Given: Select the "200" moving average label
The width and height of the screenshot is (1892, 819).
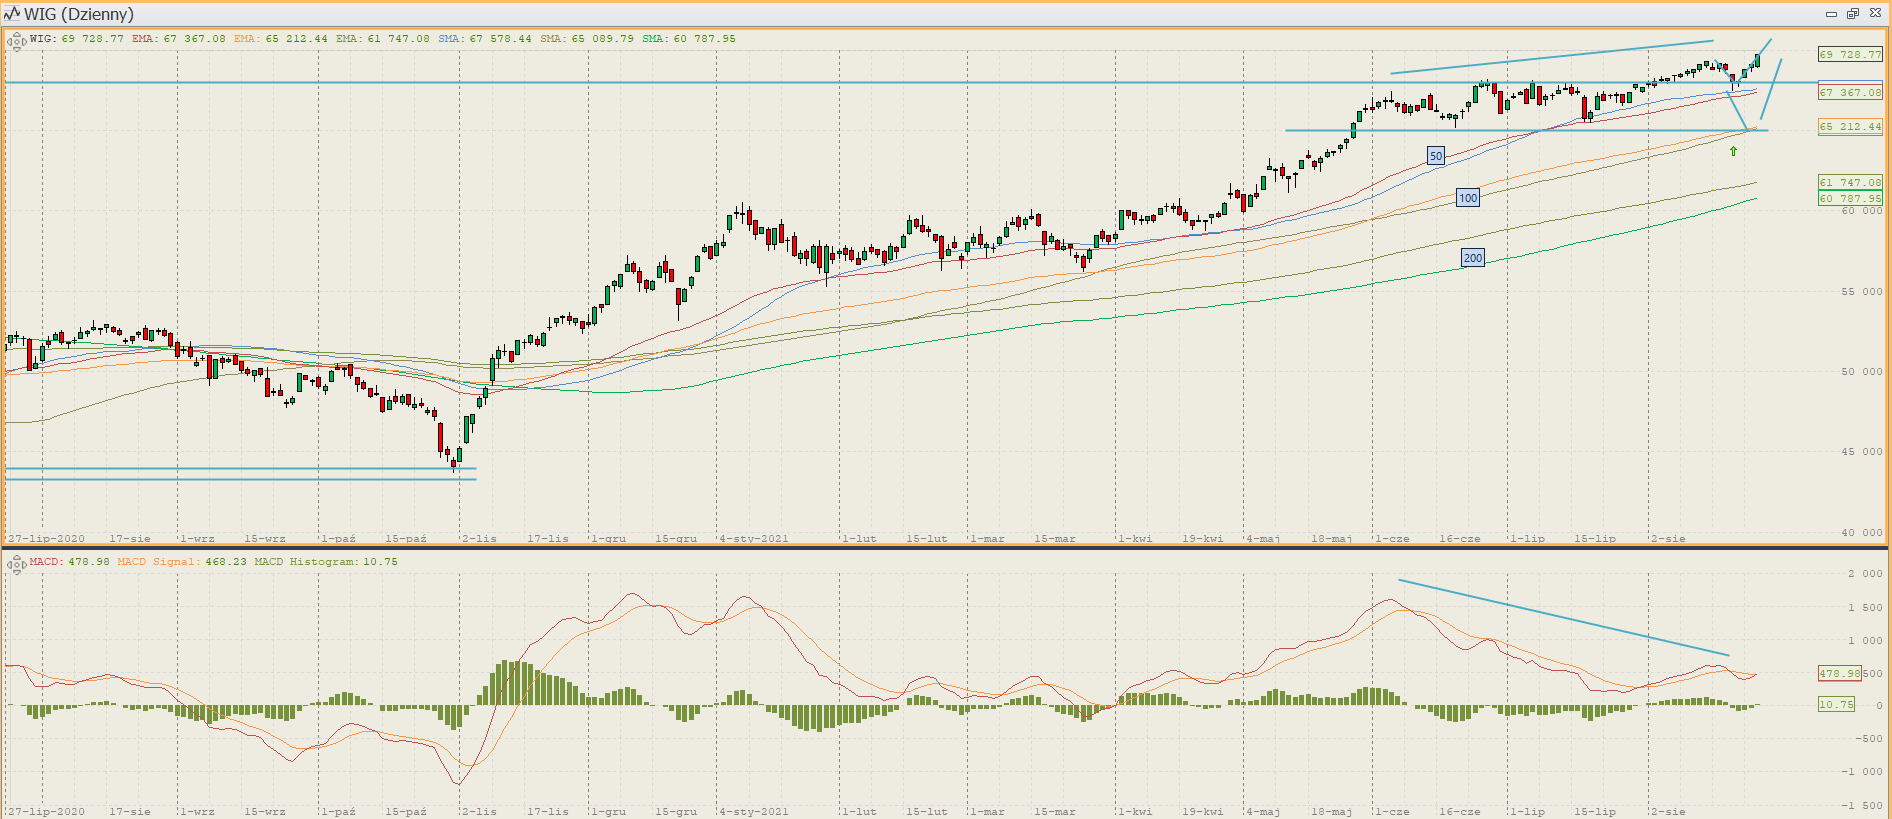Looking at the screenshot, I should point(1472,258).
